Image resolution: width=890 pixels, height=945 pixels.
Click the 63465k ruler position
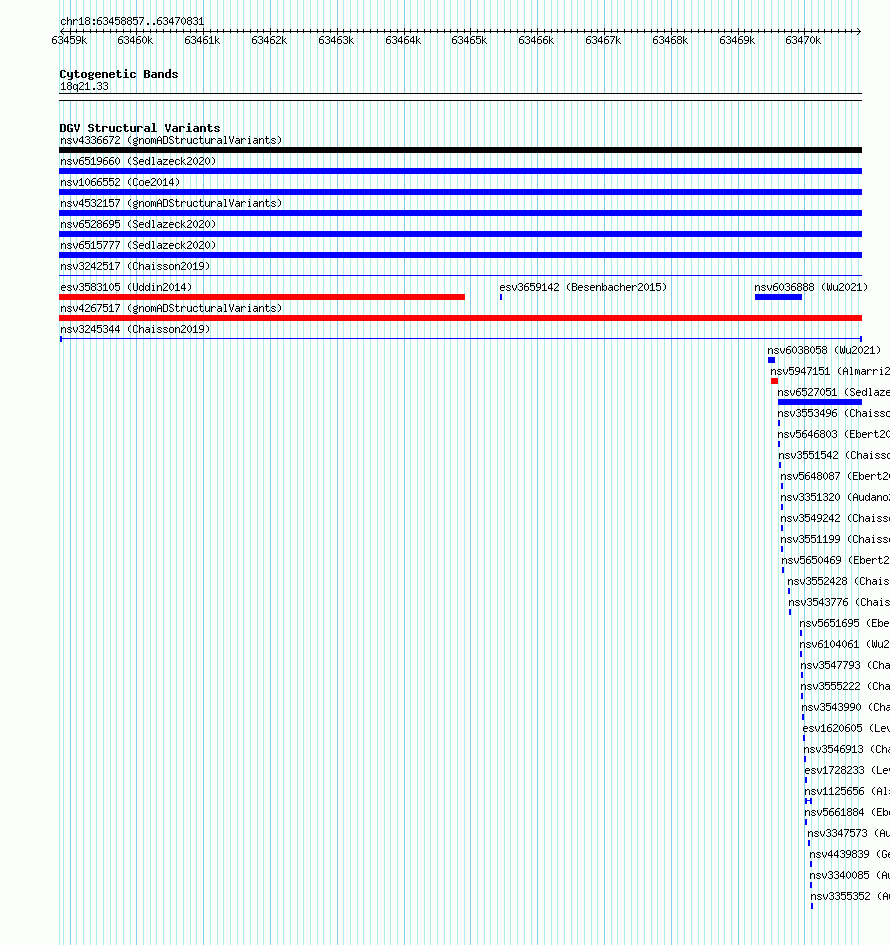pyautogui.click(x=469, y=40)
